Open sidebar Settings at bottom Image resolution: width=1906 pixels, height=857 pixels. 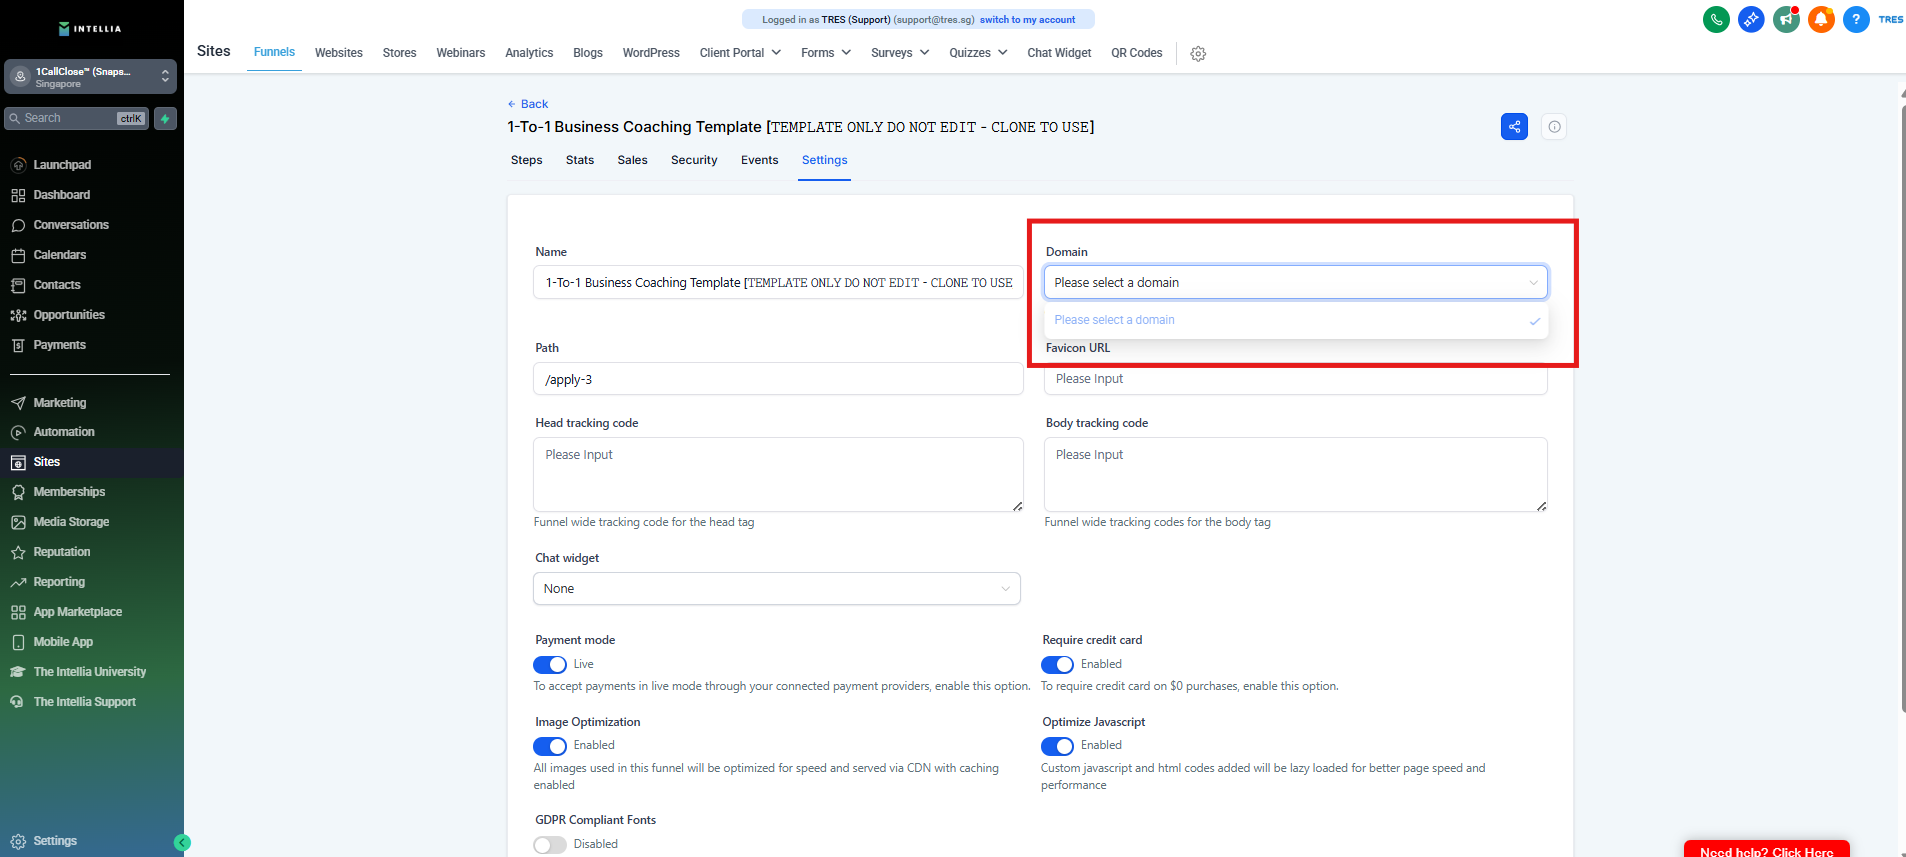pyautogui.click(x=55, y=841)
